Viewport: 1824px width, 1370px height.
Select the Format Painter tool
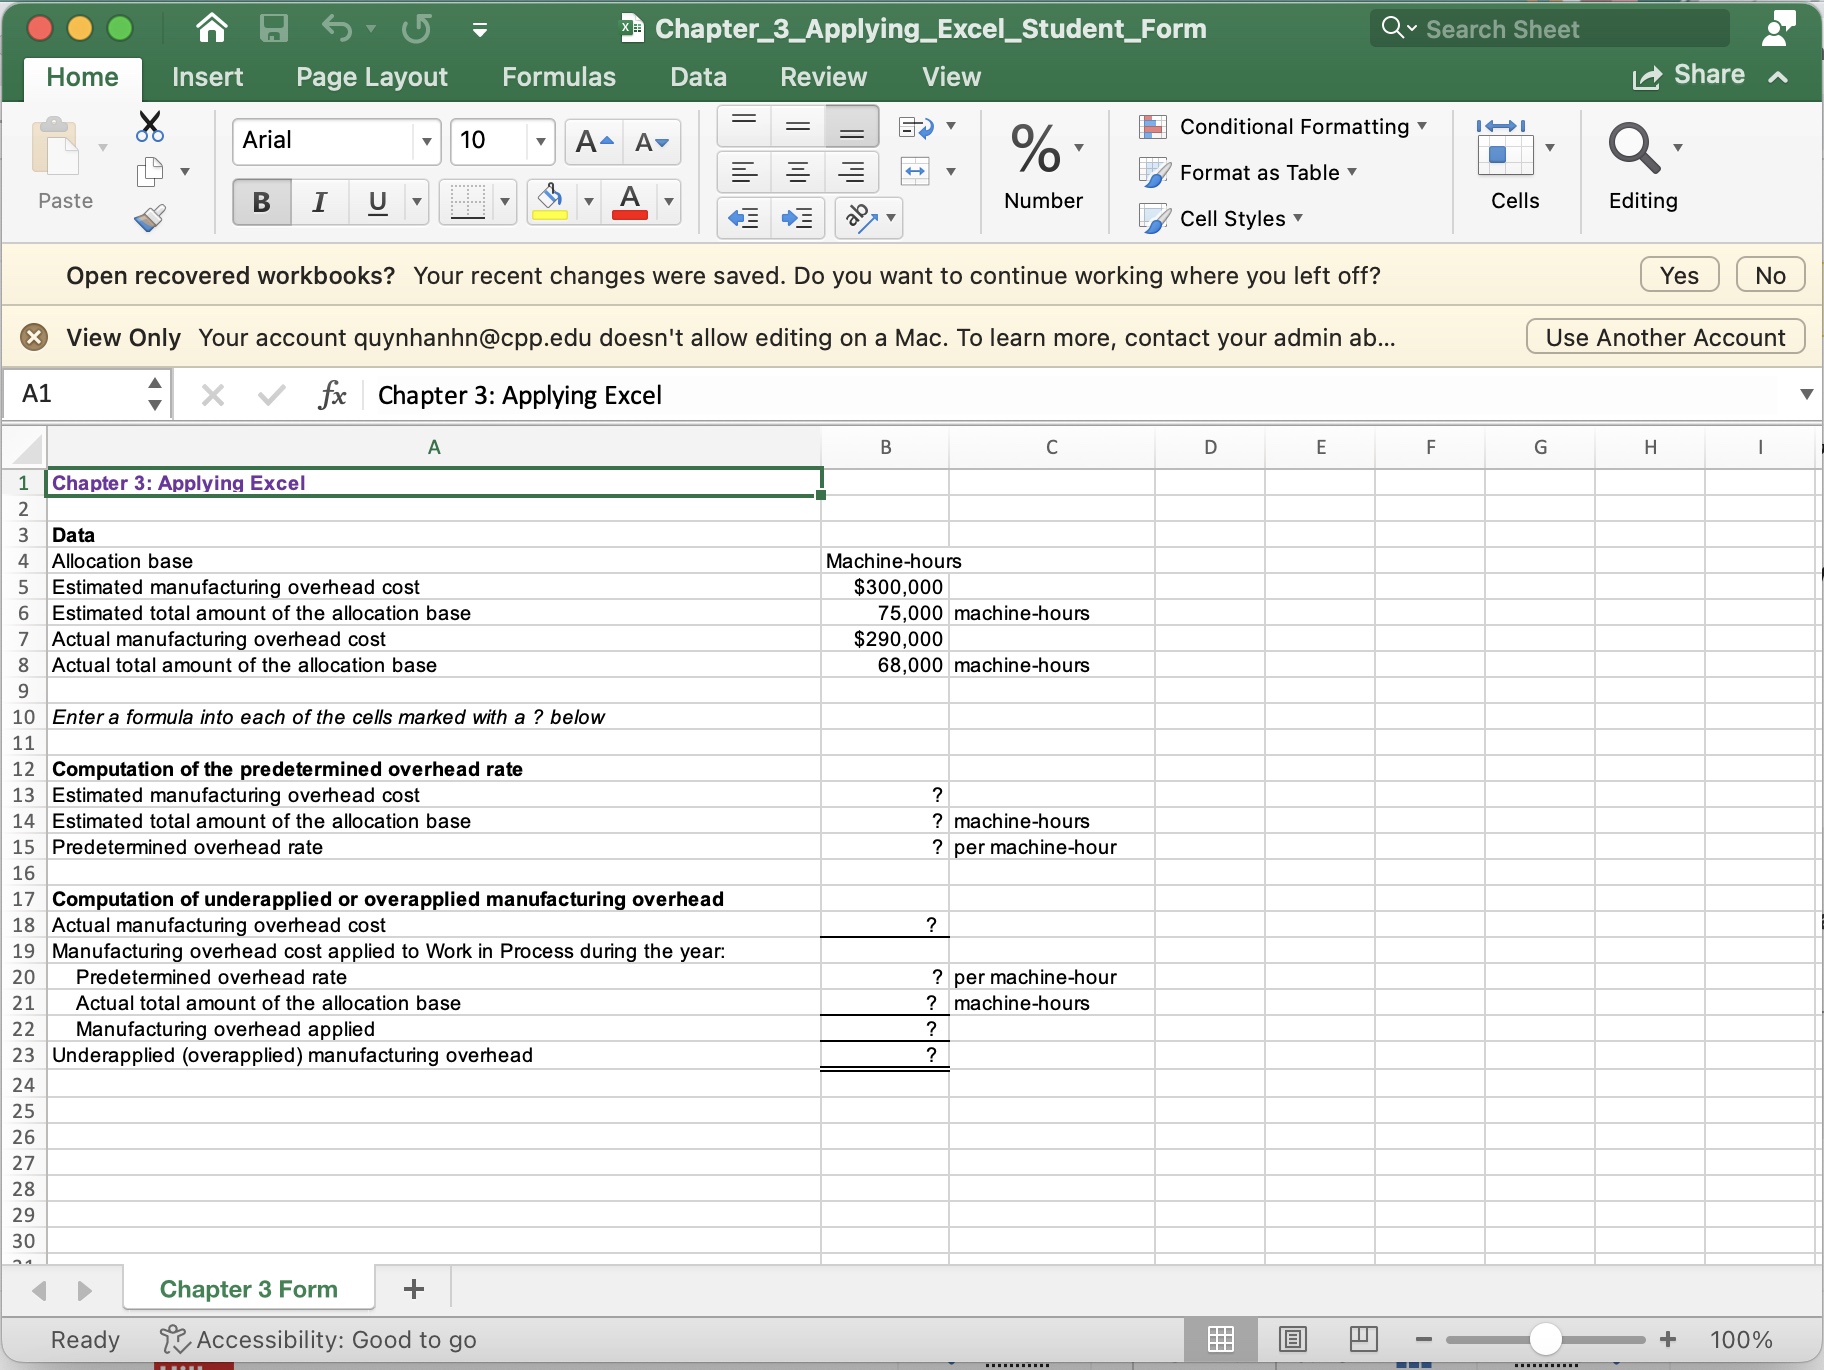(150, 217)
